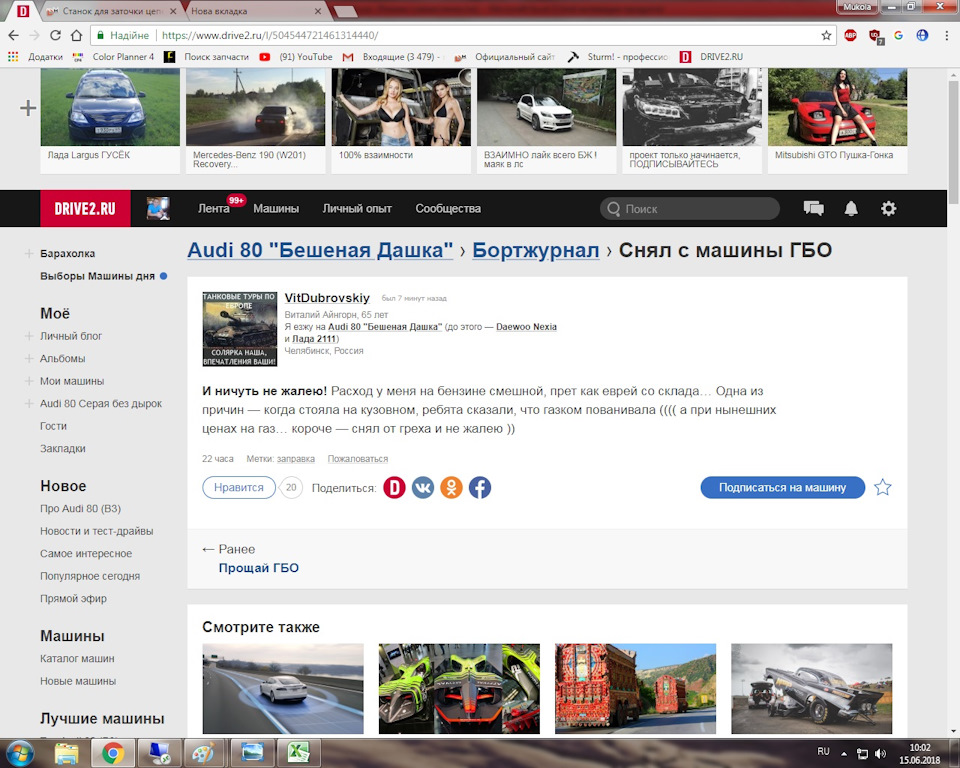This screenshot has height=768, width=960.
Task: Share the post to Odnoklassniki
Action: [x=451, y=488]
